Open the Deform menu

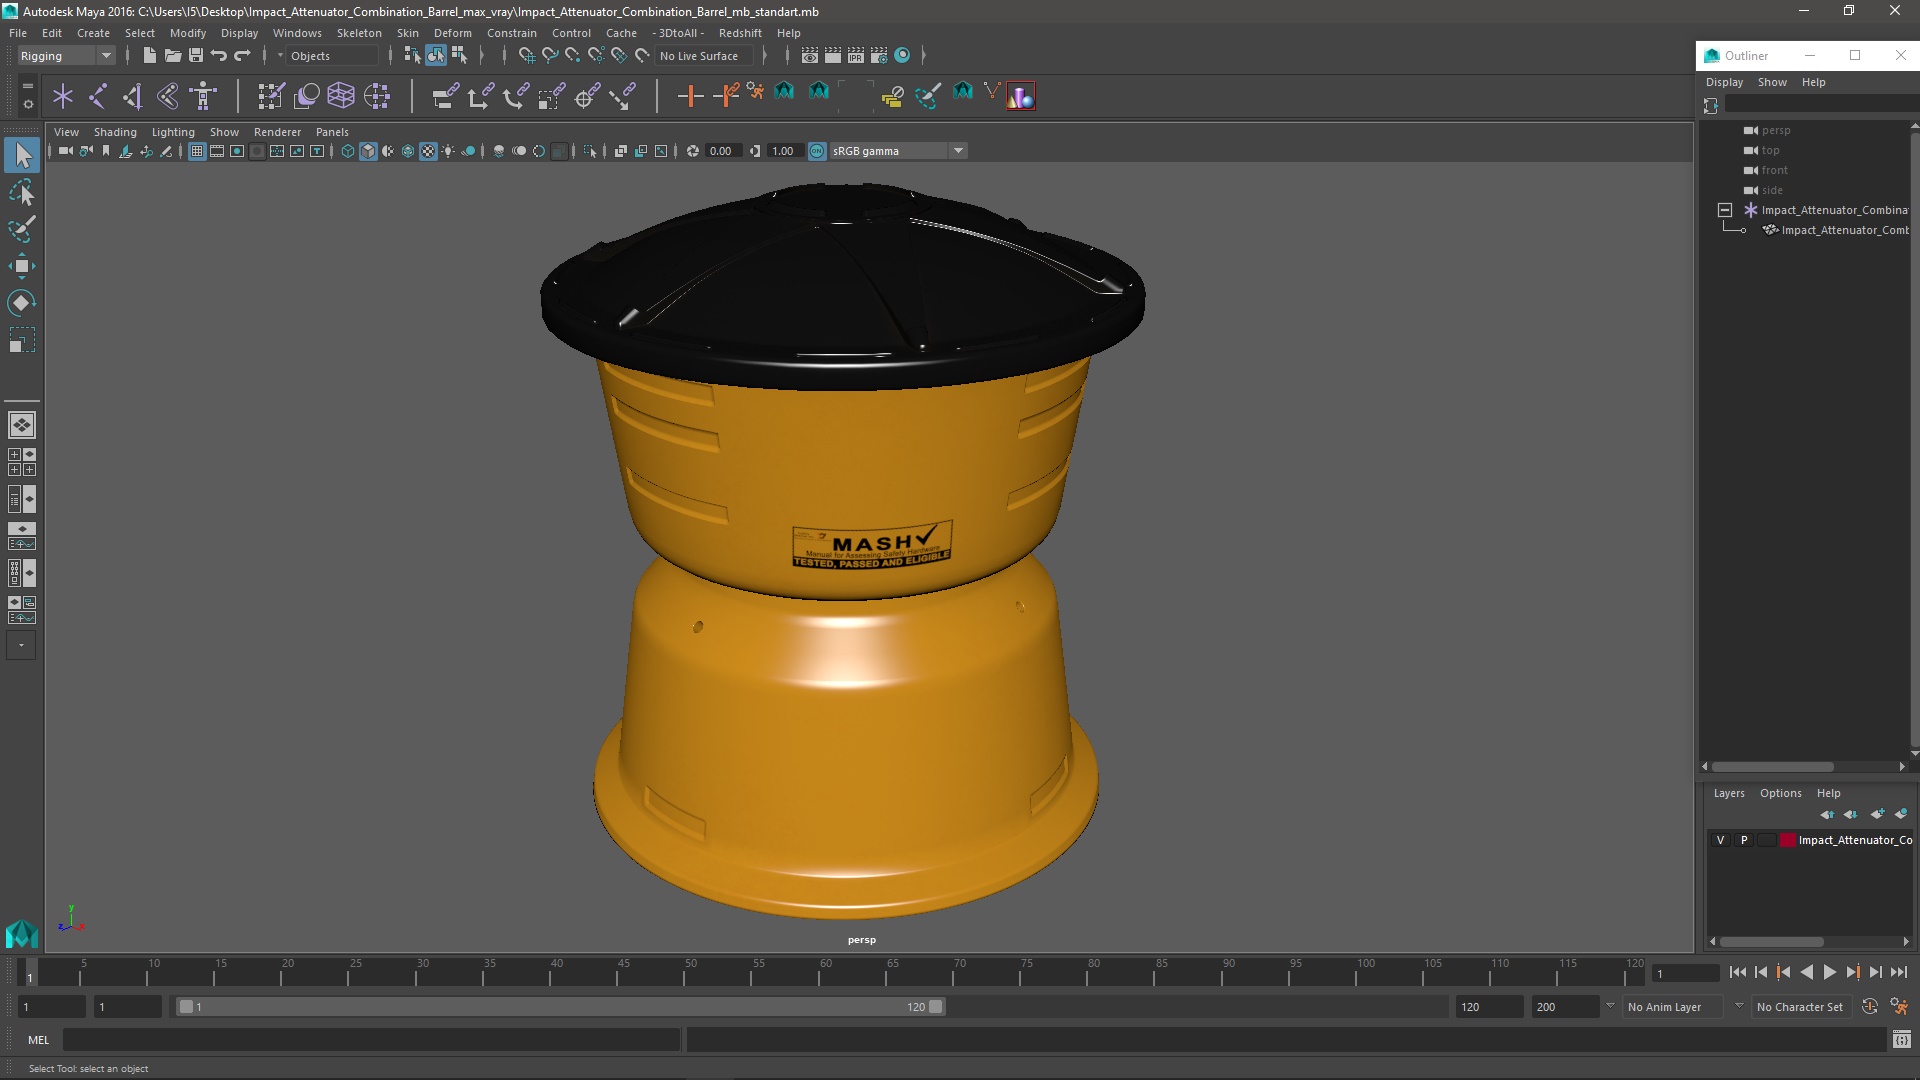pyautogui.click(x=452, y=33)
